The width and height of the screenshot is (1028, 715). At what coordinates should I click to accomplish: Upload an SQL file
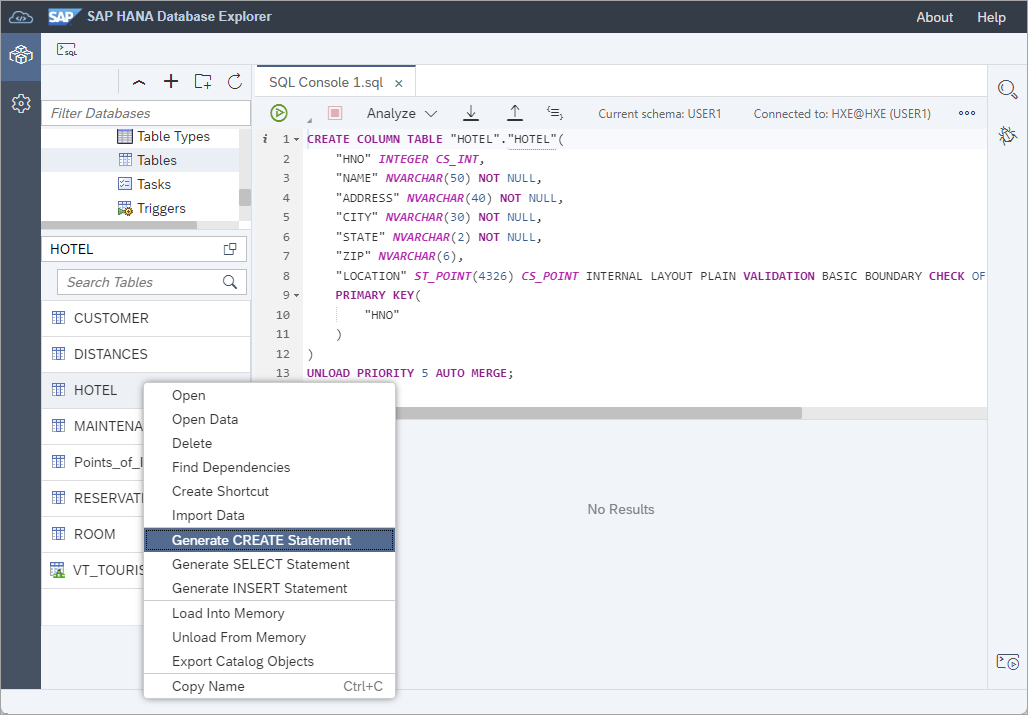point(515,113)
